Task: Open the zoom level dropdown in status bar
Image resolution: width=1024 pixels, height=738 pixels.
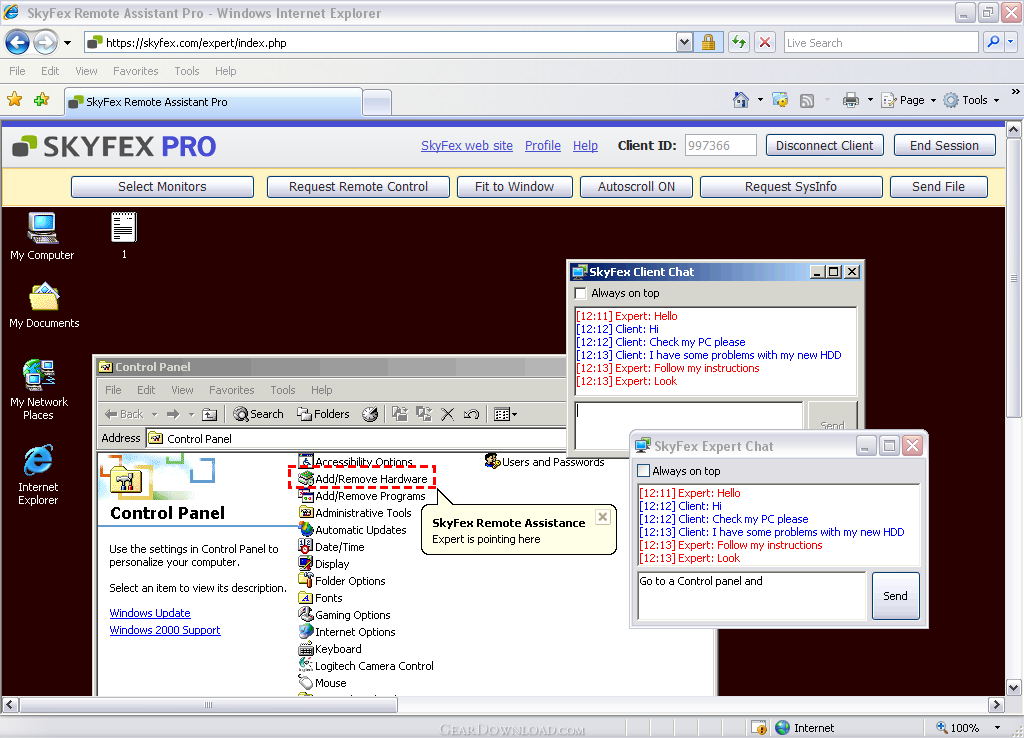Action: coord(997,728)
